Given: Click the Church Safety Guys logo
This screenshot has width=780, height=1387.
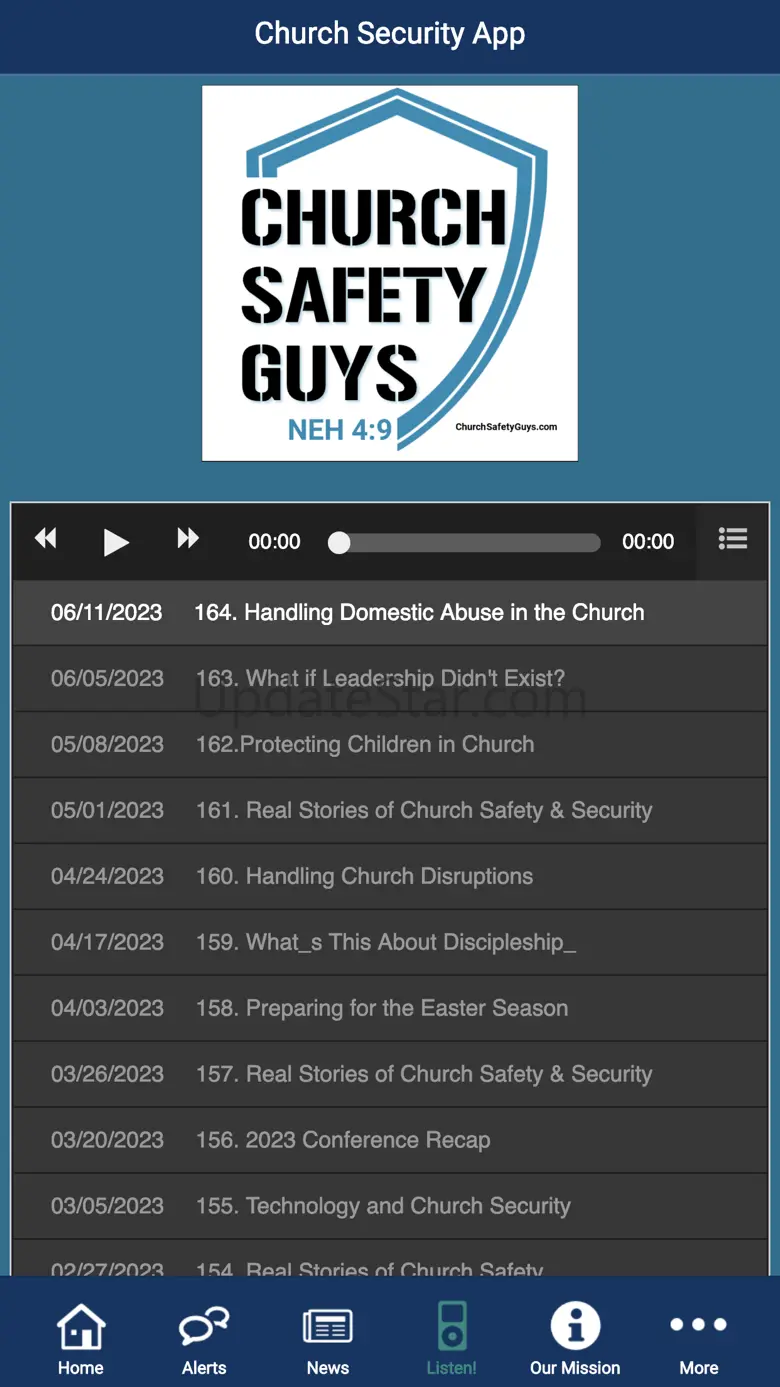Looking at the screenshot, I should (390, 273).
